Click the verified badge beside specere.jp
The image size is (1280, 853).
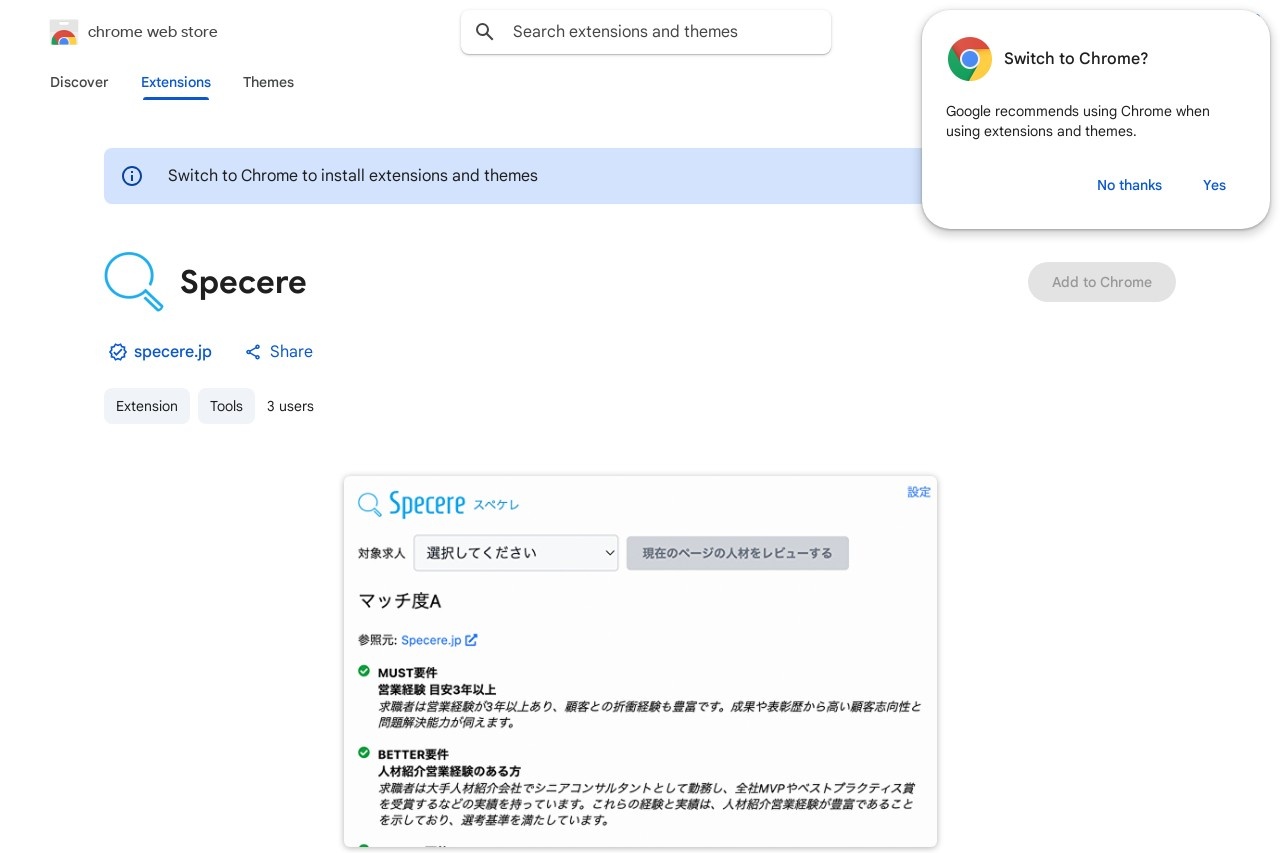coord(117,352)
